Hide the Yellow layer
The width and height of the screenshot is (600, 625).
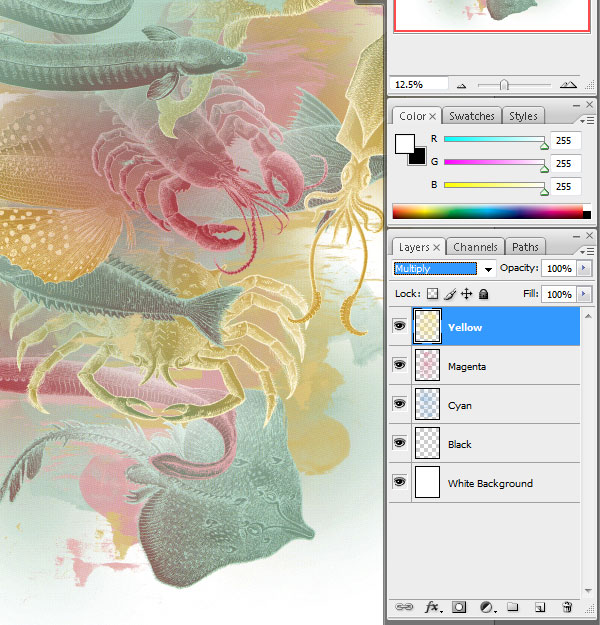[x=399, y=326]
